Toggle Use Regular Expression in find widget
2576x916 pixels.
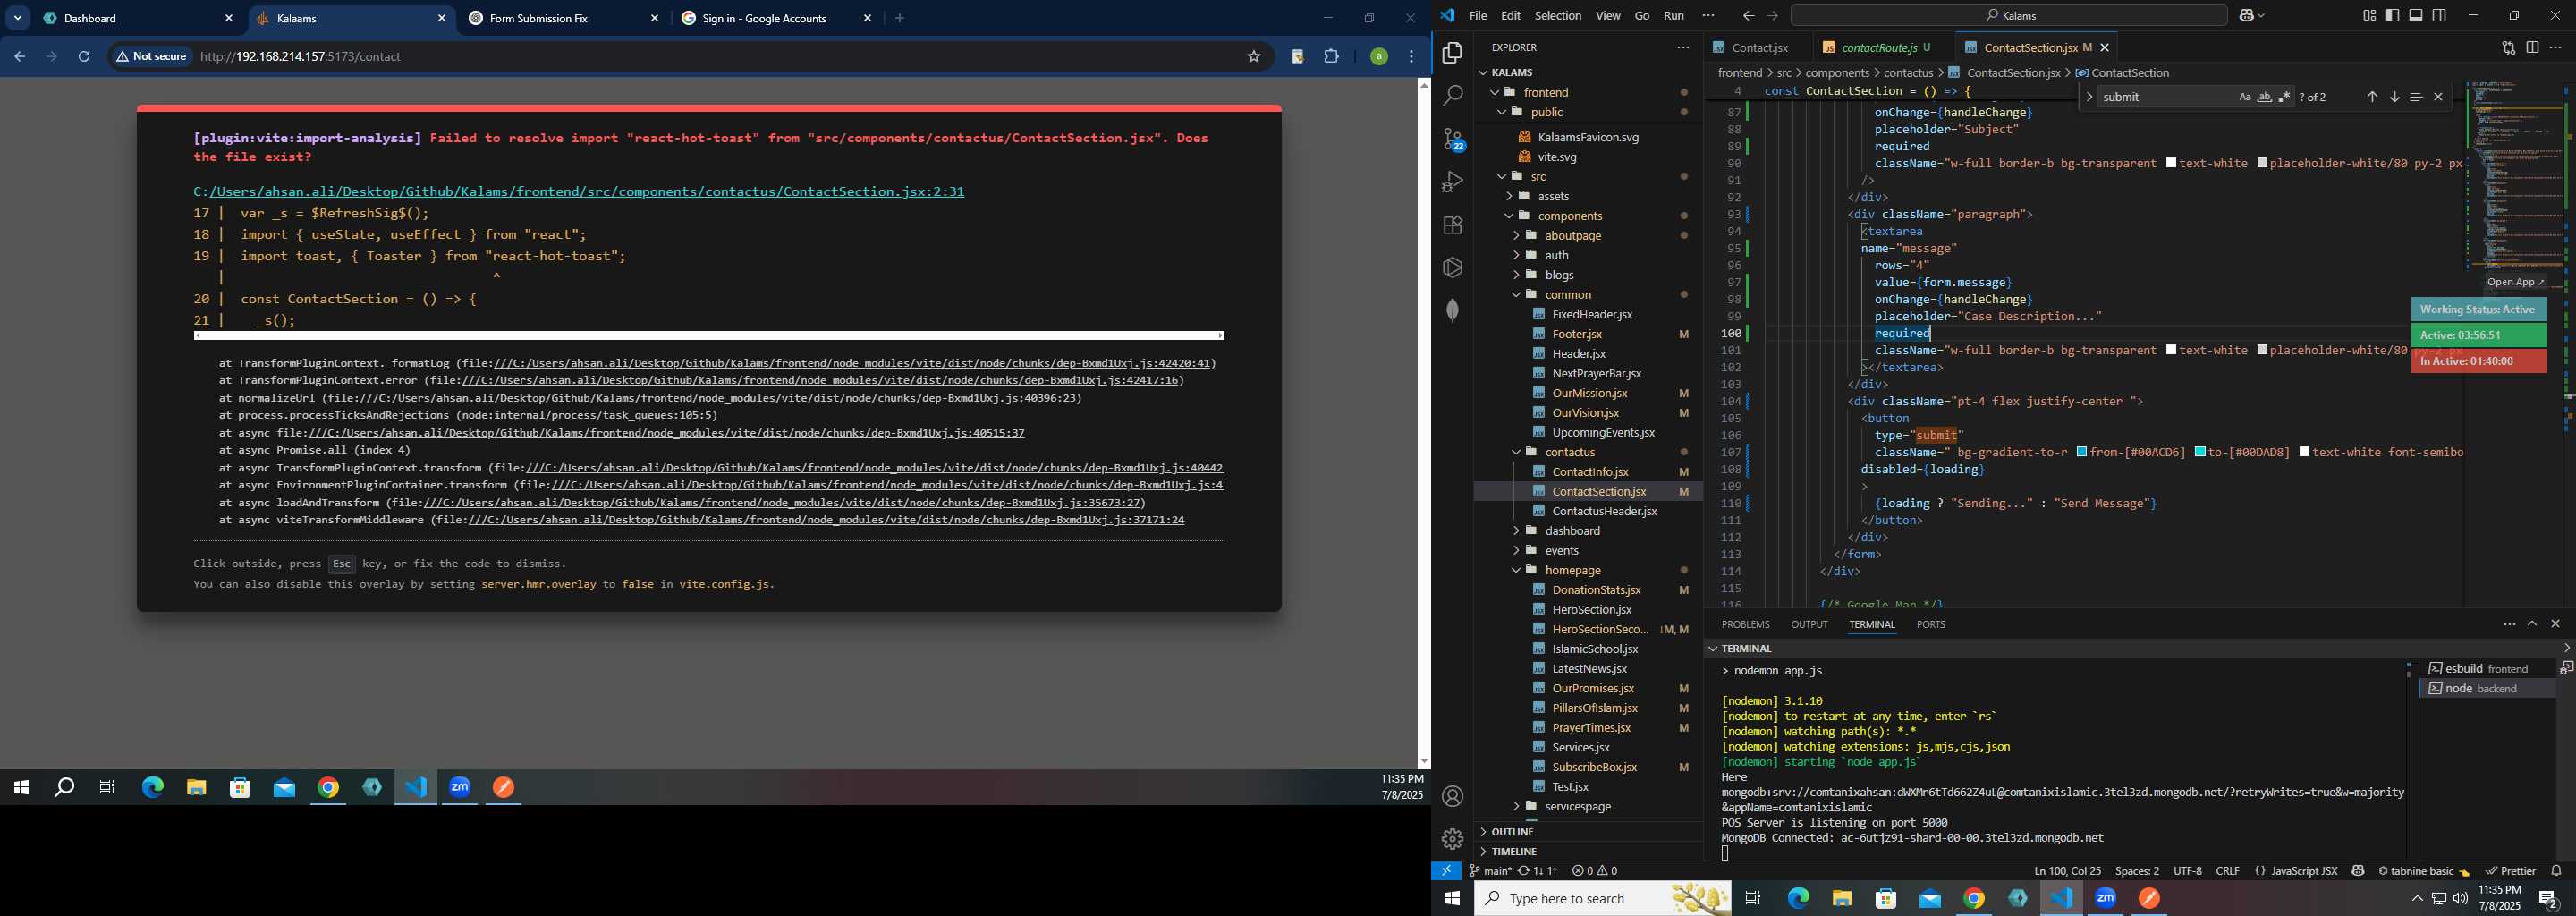[x=2284, y=97]
